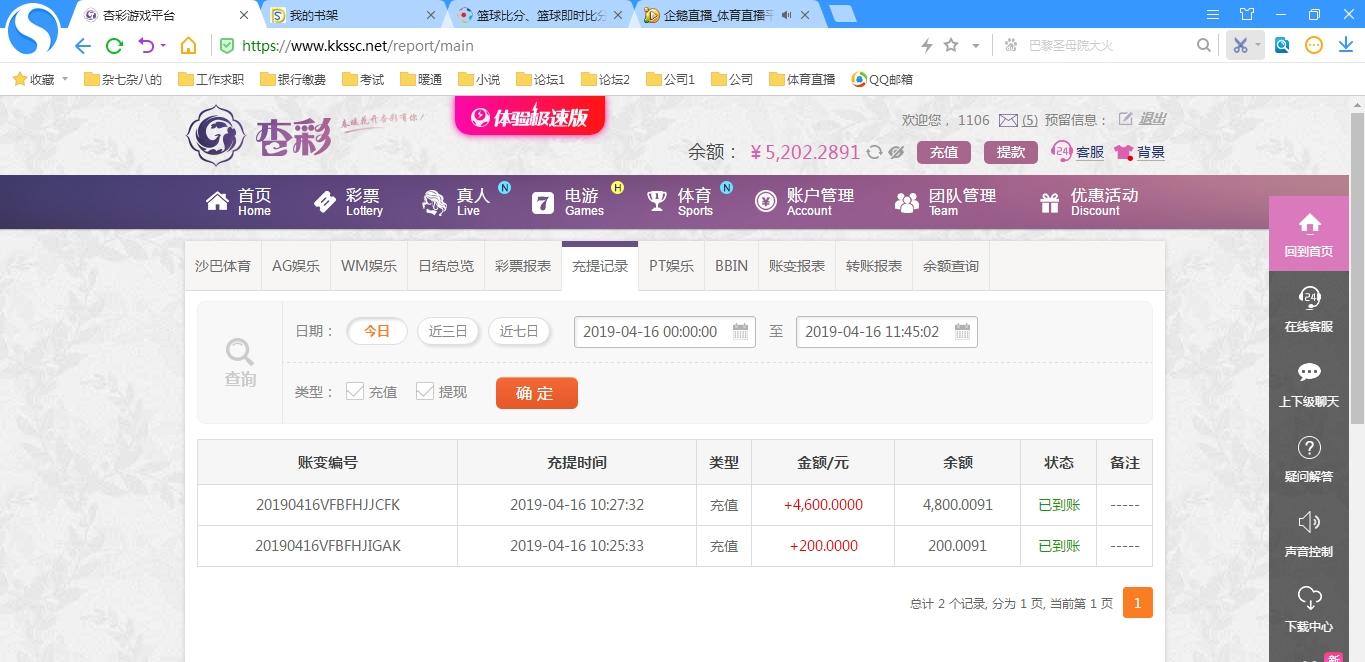
Task: Open the browser hamburger menu
Action: click(x=1213, y=14)
